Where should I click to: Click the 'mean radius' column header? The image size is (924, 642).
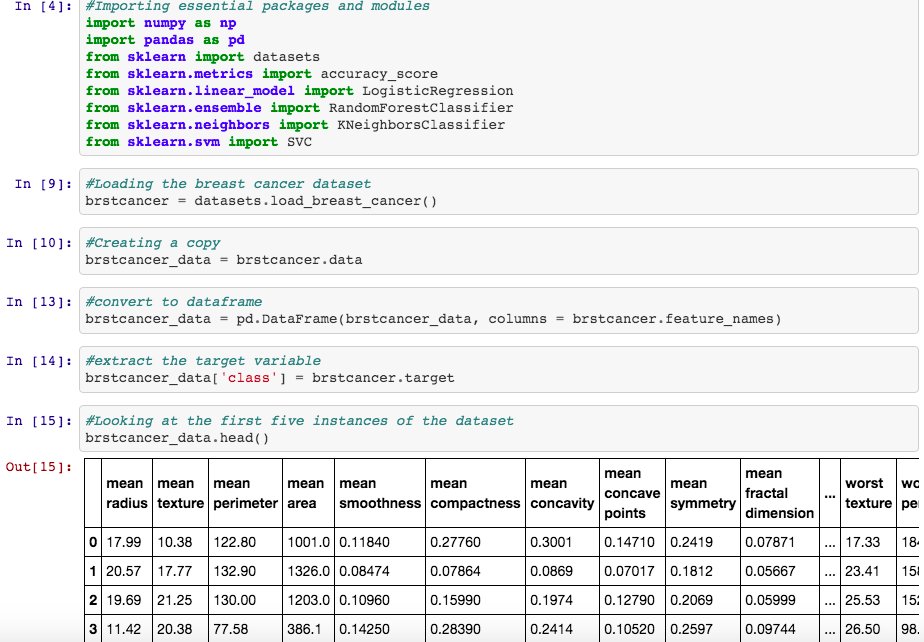coord(127,493)
